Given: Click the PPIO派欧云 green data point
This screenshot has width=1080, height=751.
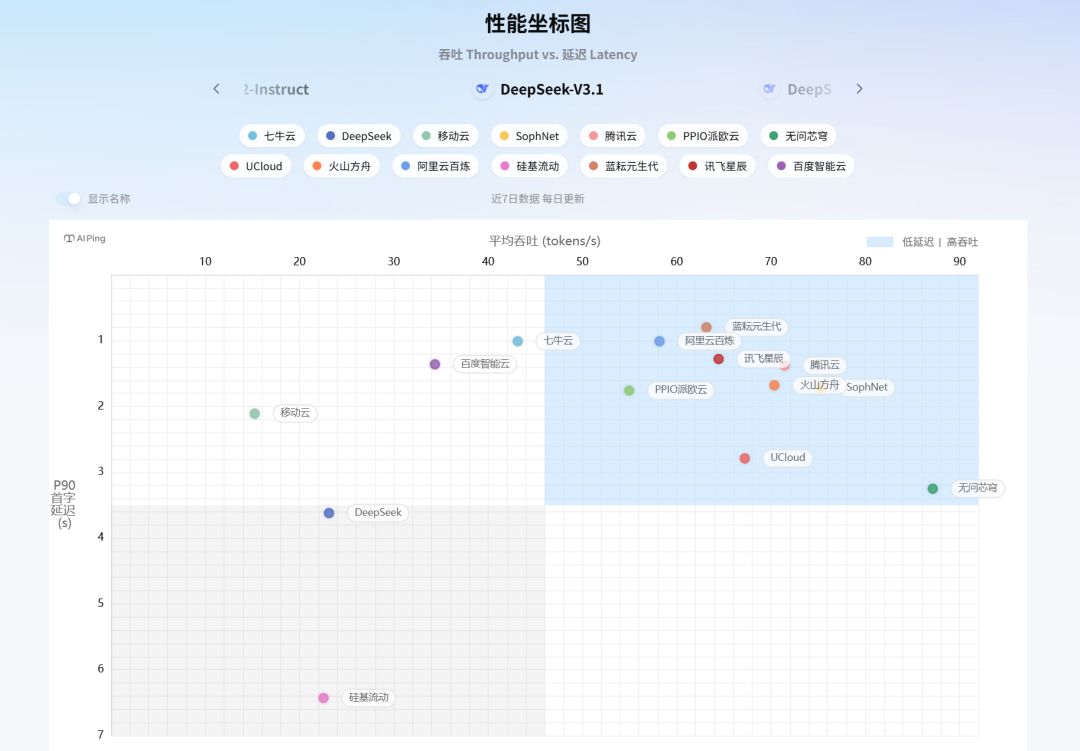Looking at the screenshot, I should 629,391.
